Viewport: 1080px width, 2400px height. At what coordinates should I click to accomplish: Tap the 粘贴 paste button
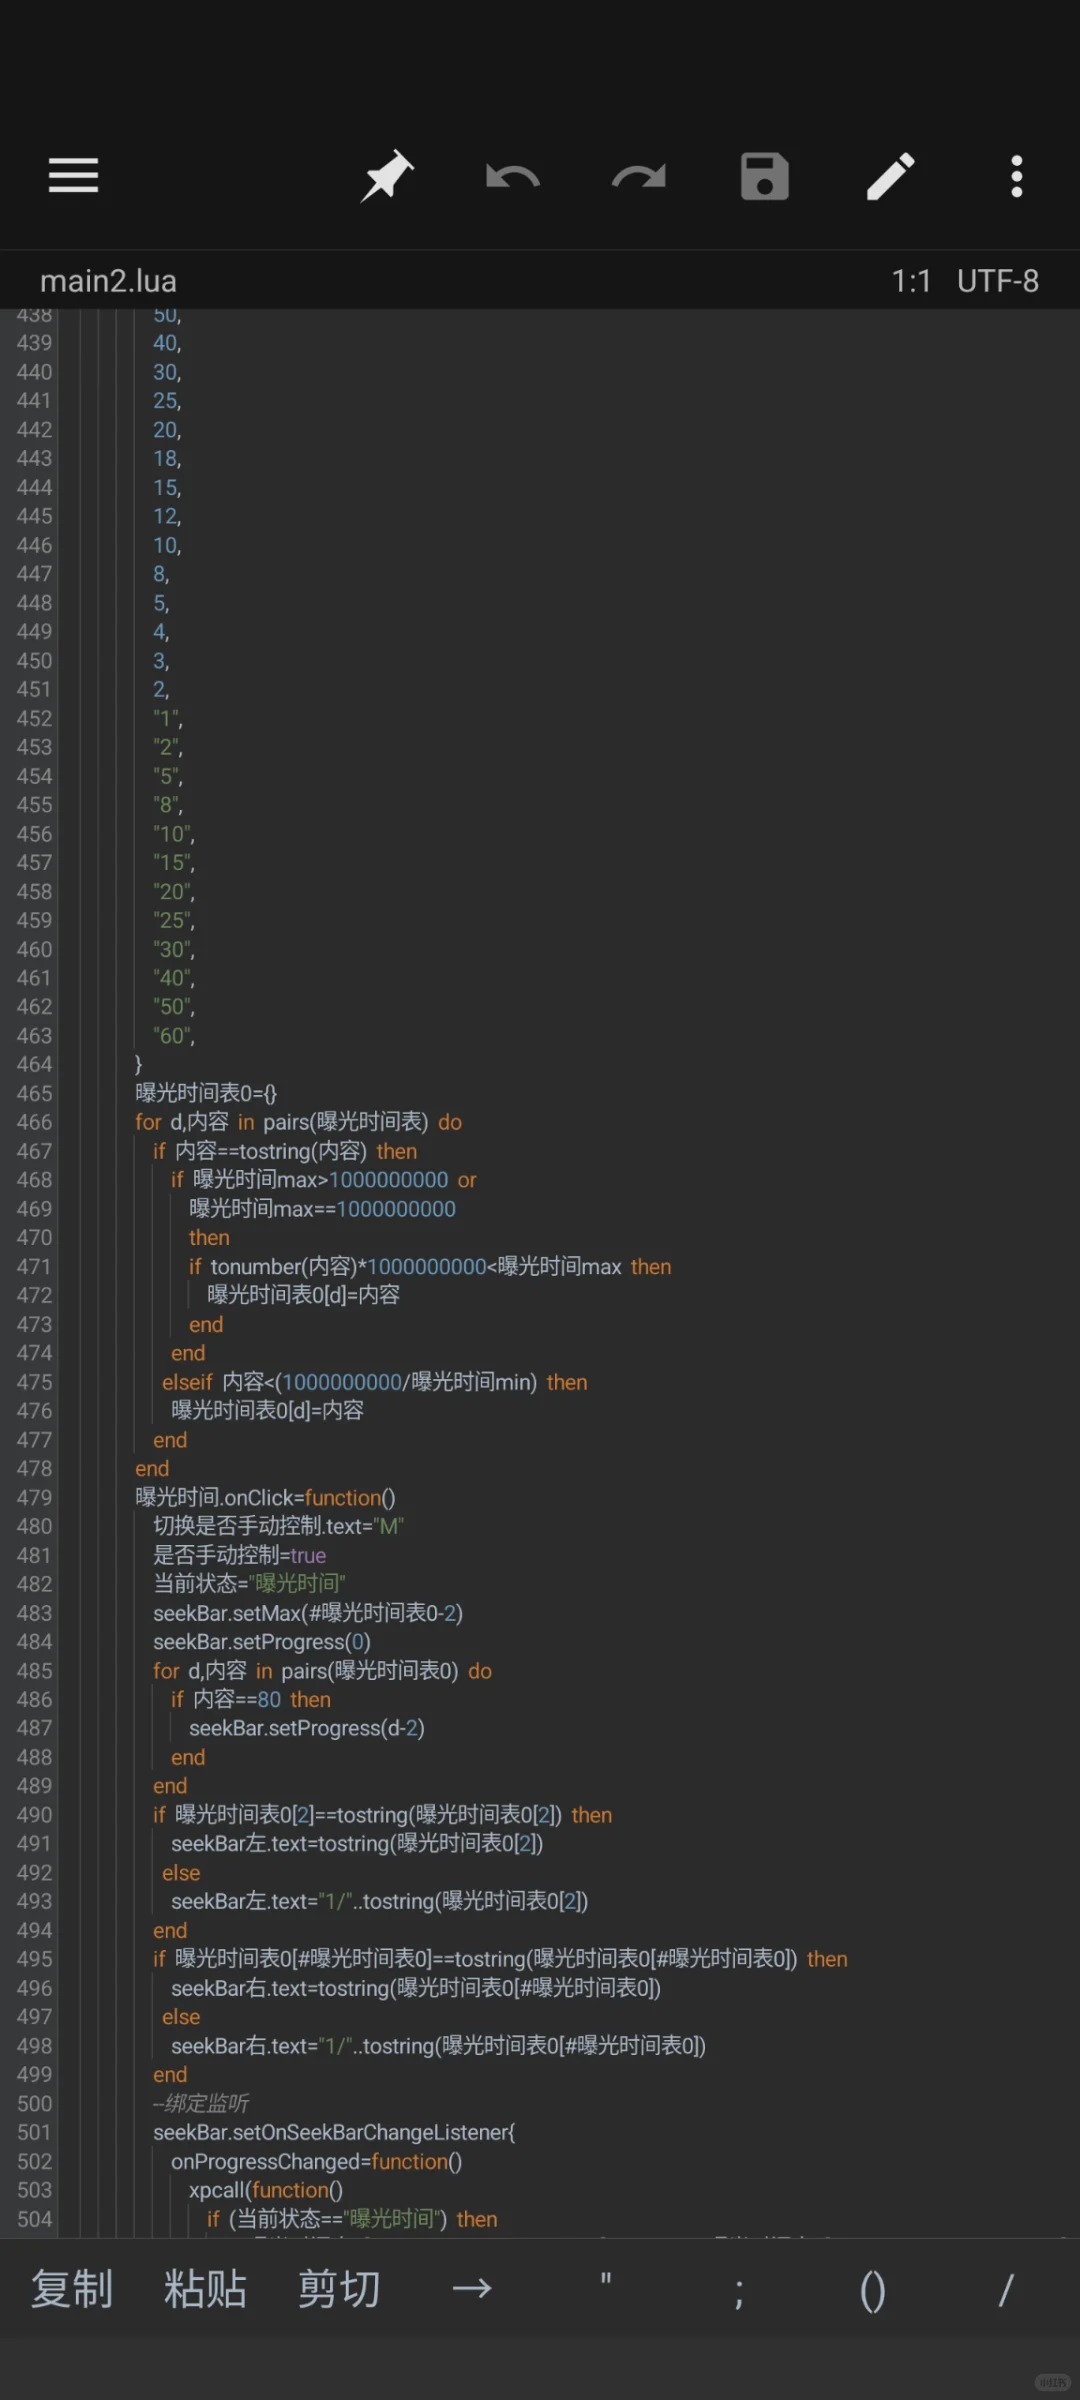click(205, 2289)
